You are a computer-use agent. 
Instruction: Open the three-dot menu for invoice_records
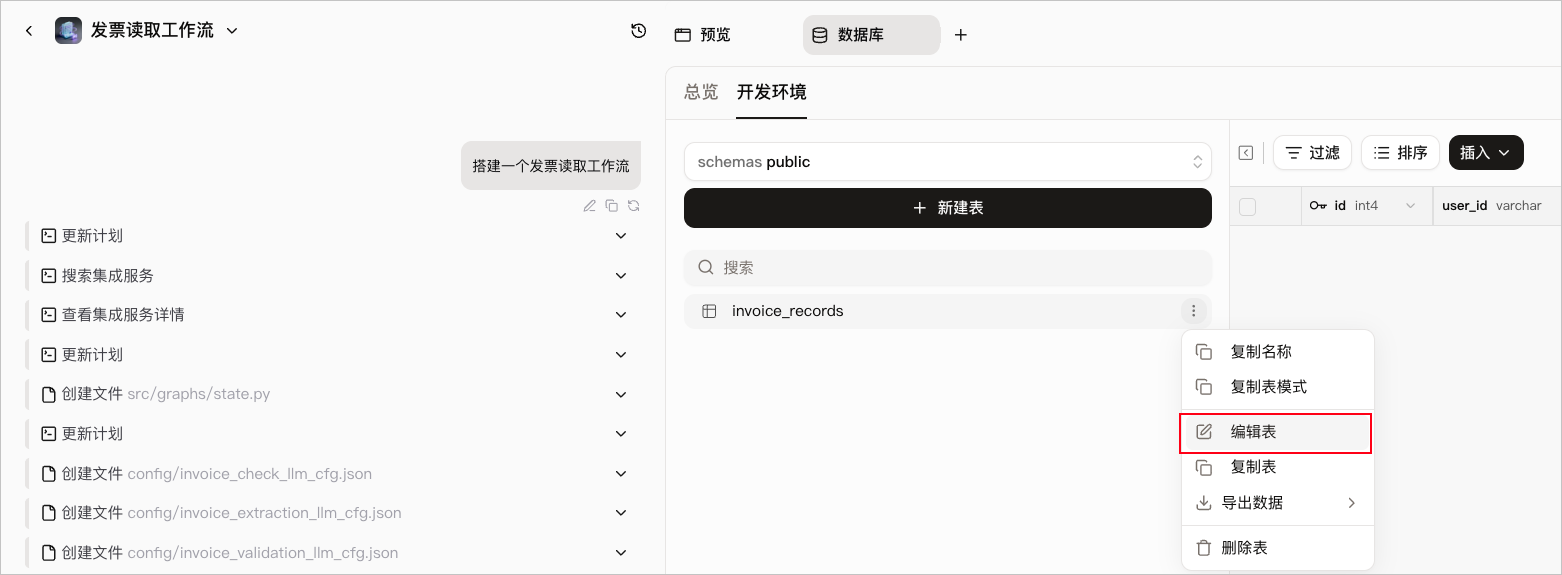1193,311
